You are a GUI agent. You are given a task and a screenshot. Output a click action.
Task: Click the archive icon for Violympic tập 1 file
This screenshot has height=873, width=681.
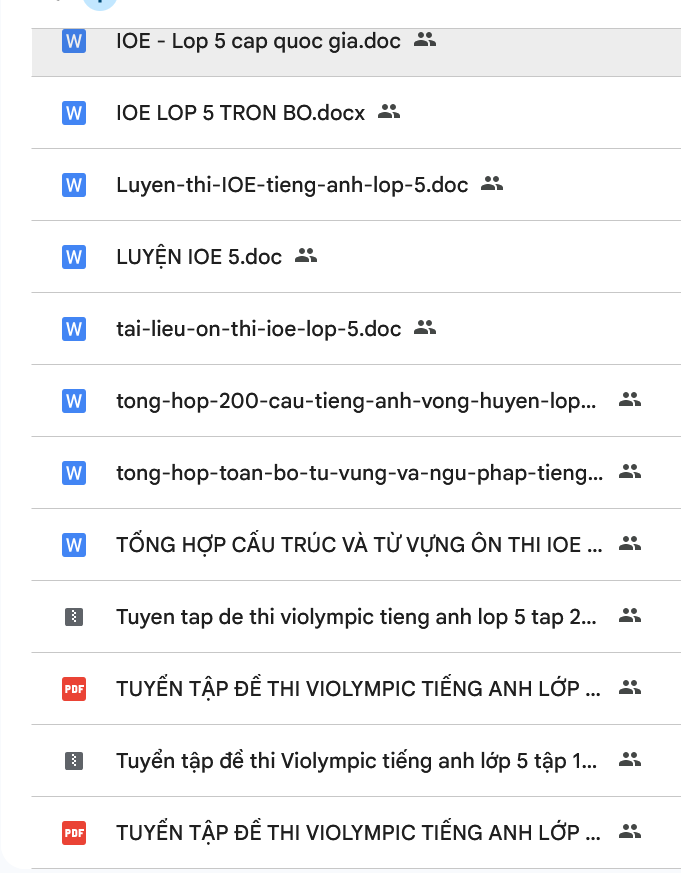[x=73, y=761]
